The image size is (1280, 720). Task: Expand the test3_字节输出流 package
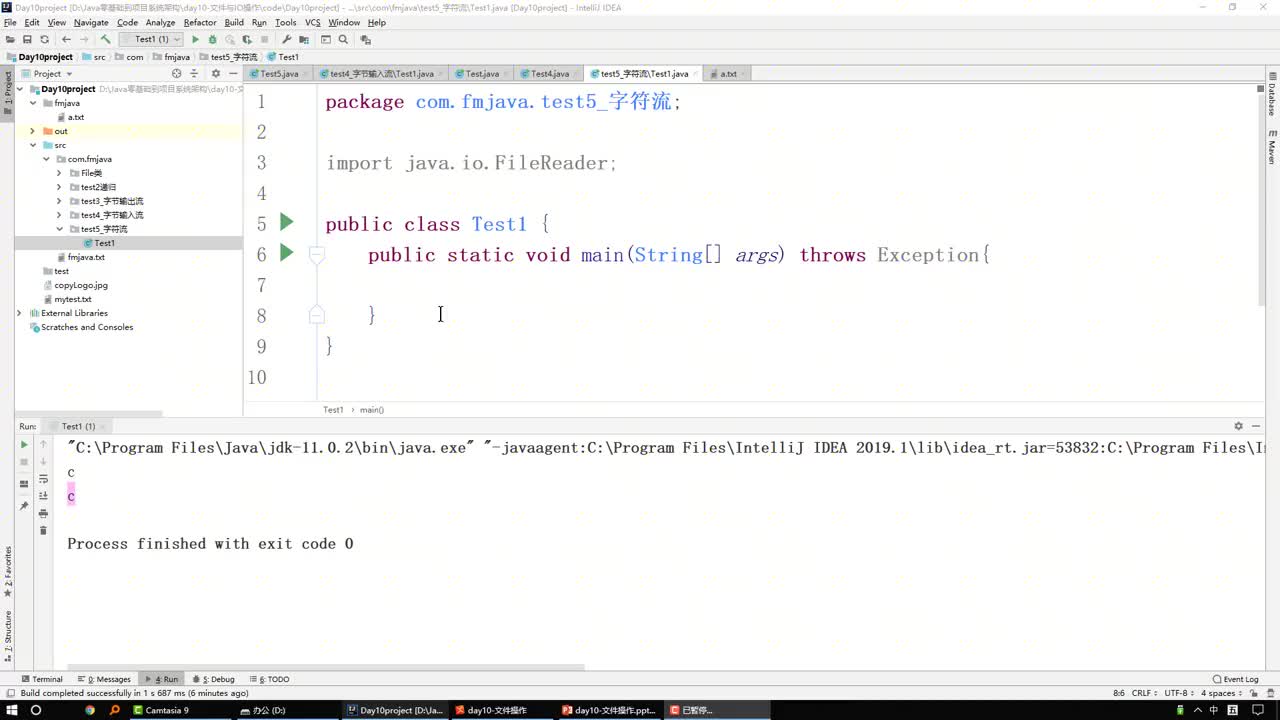pos(59,201)
